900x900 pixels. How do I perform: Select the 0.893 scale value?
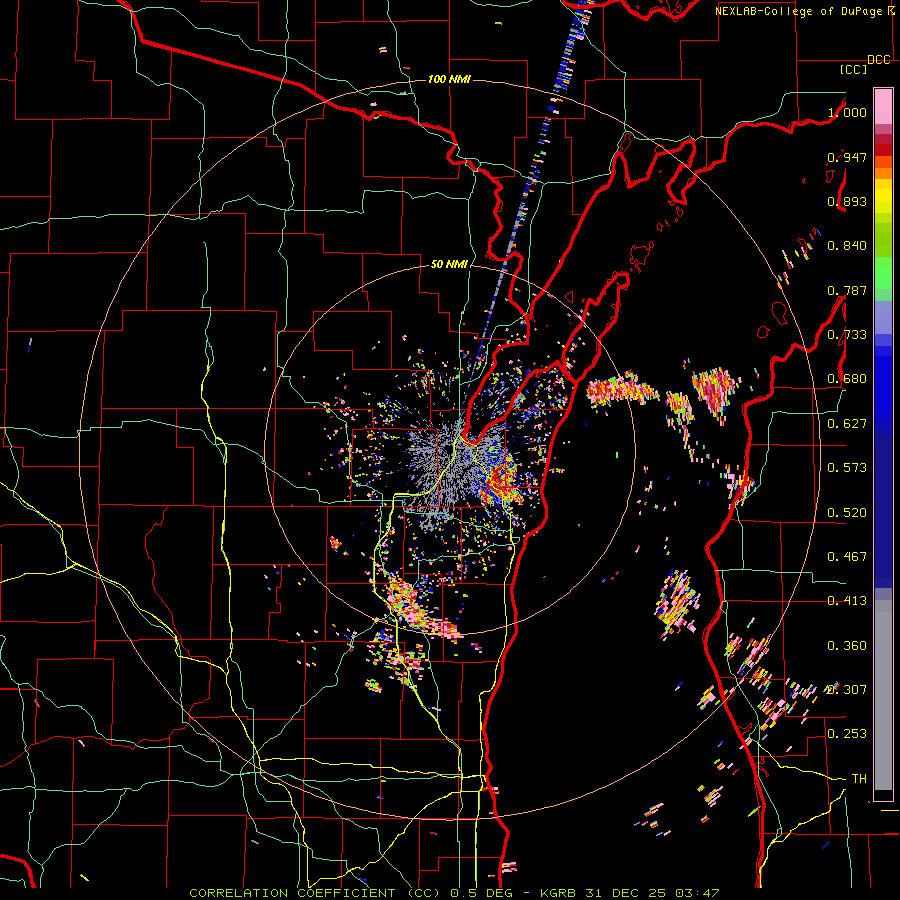pos(847,201)
